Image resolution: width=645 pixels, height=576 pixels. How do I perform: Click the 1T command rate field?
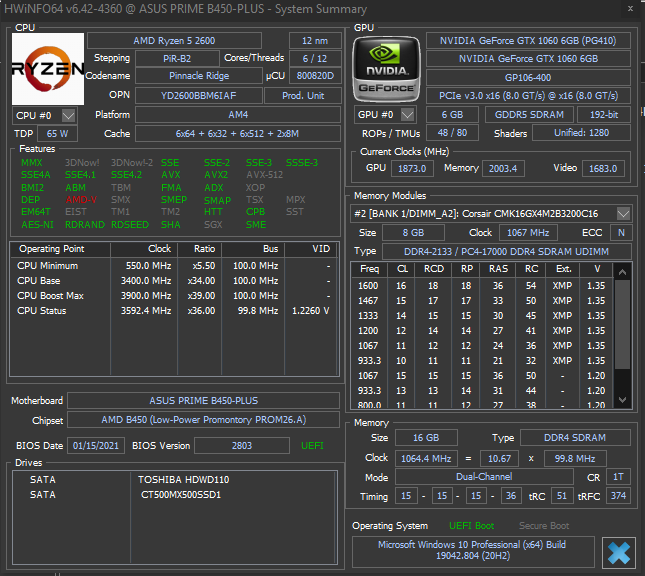click(618, 476)
